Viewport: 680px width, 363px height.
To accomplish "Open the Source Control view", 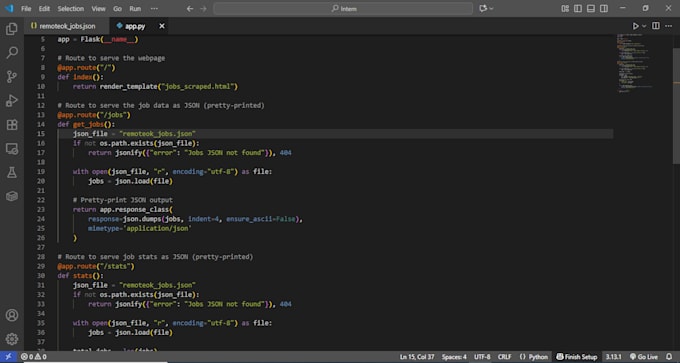I will 12,77.
